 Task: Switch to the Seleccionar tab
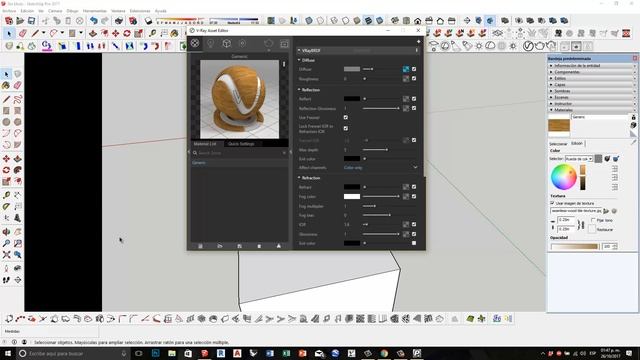click(558, 144)
